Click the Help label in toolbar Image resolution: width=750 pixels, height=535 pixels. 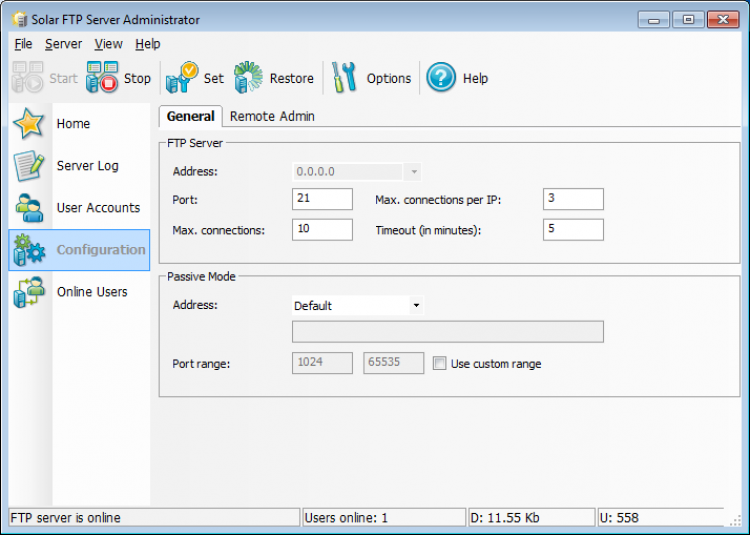[x=475, y=78]
